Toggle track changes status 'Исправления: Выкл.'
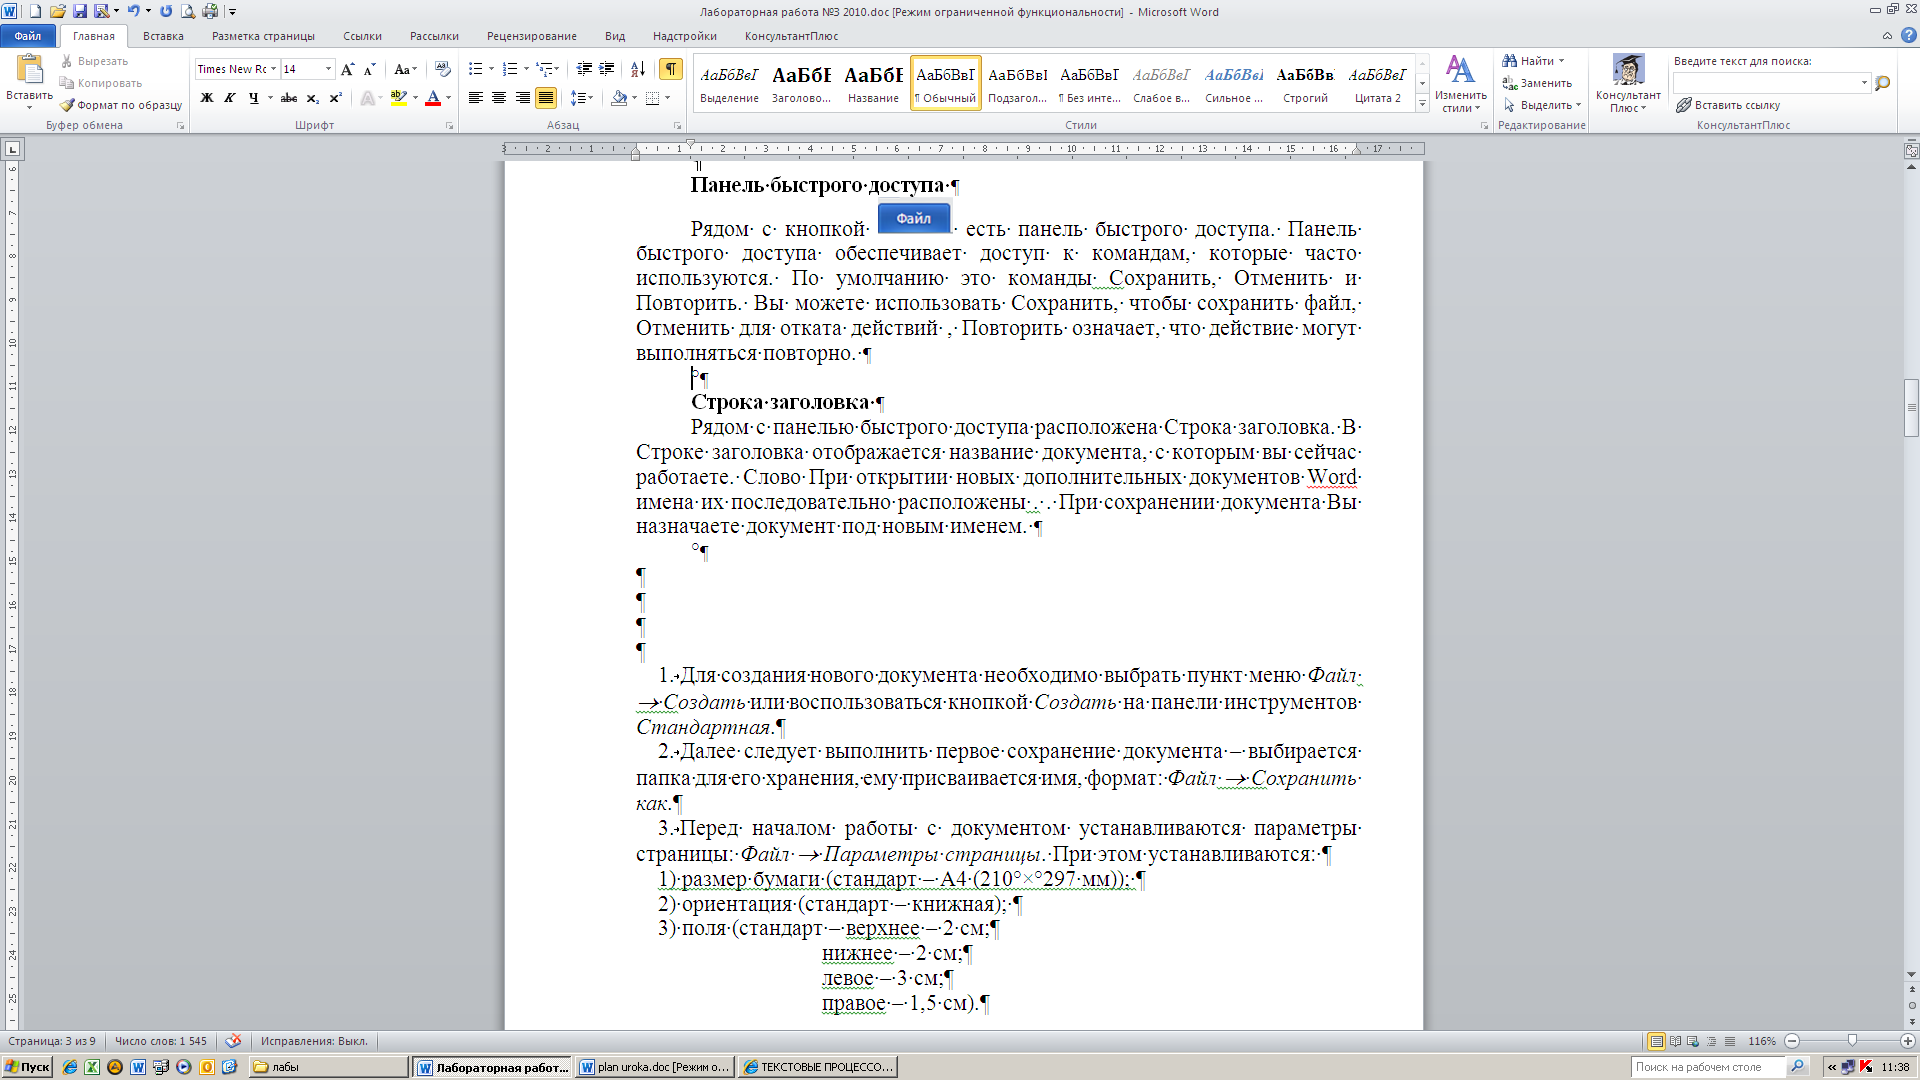 click(x=314, y=1041)
